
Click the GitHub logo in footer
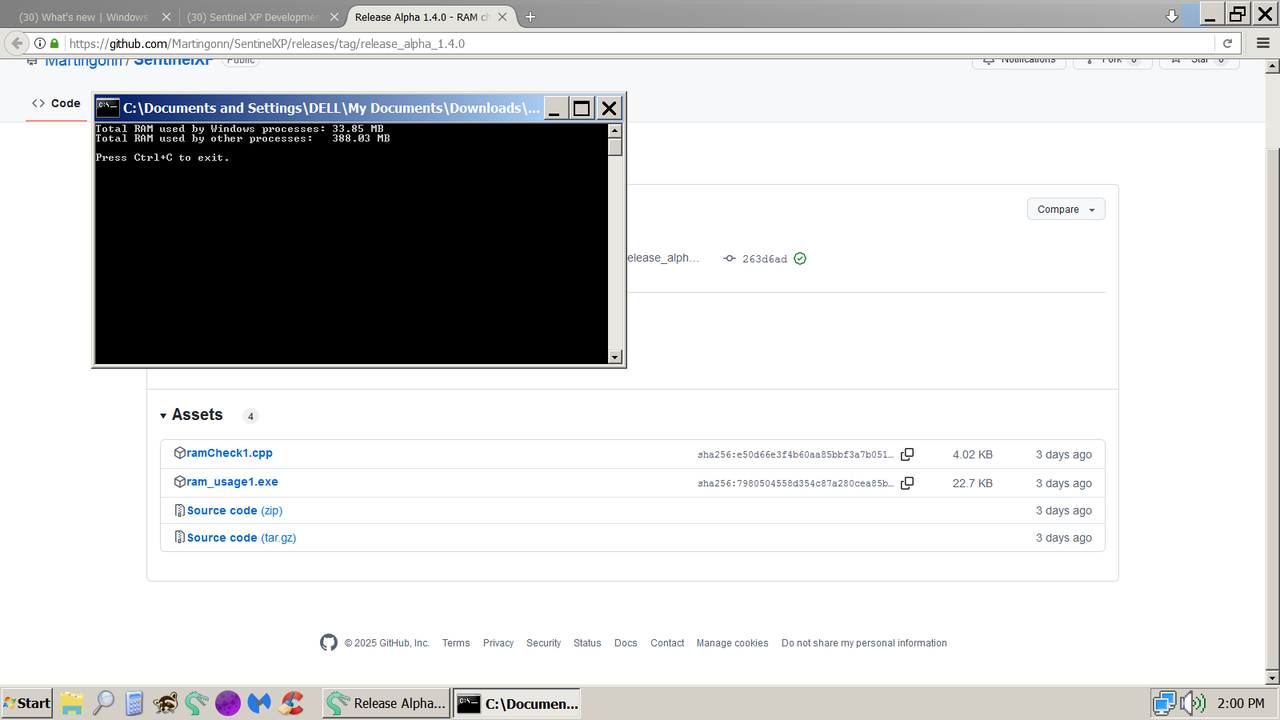[x=329, y=642]
